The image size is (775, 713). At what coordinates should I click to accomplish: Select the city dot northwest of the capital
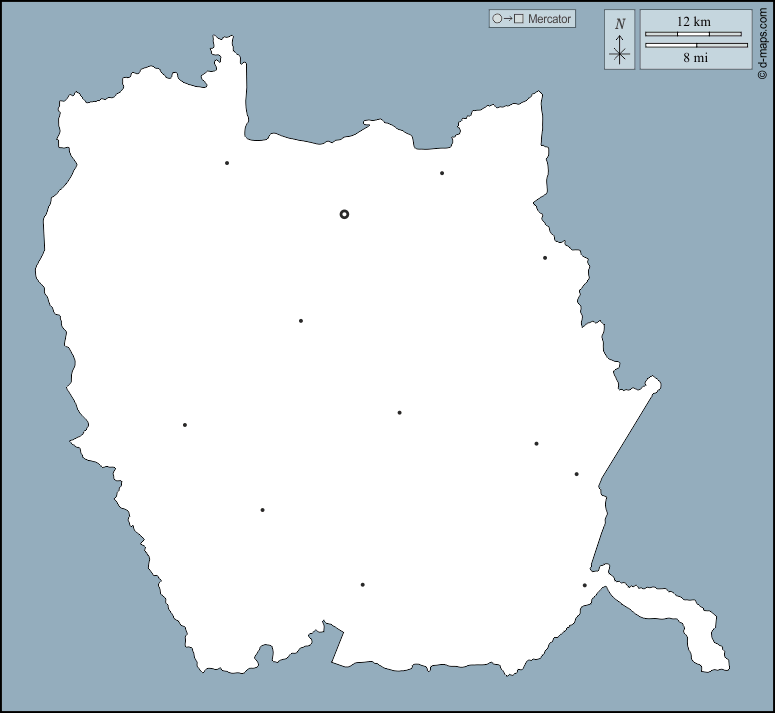click(x=227, y=163)
